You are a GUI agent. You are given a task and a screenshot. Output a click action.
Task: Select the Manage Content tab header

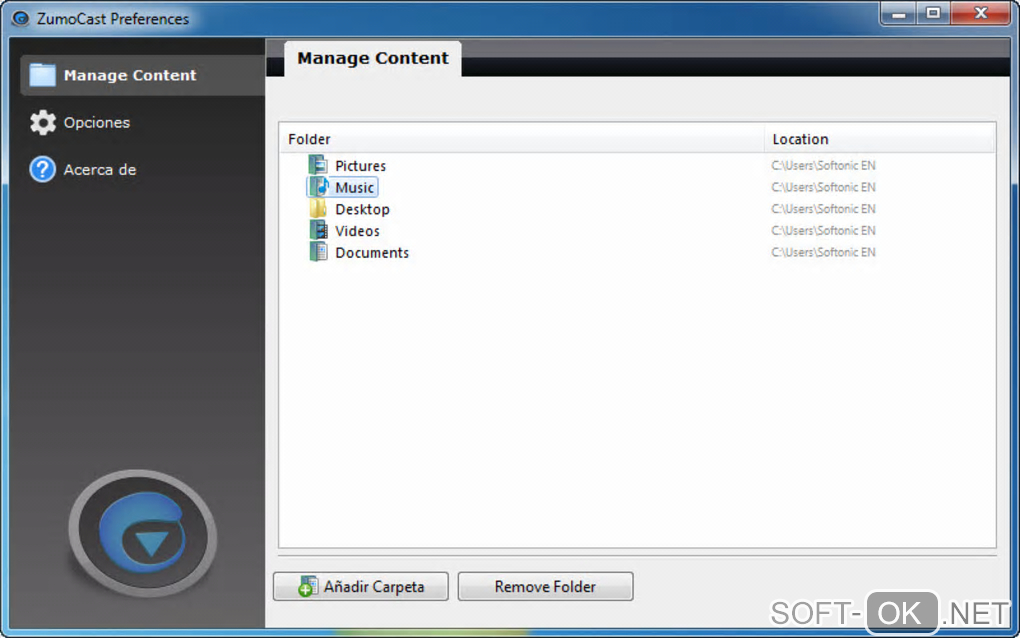[373, 59]
